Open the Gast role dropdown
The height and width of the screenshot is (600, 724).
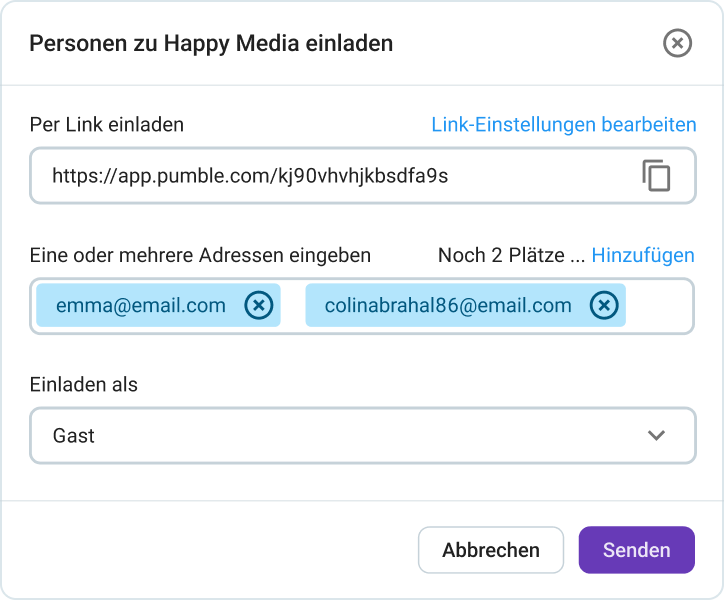pyautogui.click(x=362, y=435)
